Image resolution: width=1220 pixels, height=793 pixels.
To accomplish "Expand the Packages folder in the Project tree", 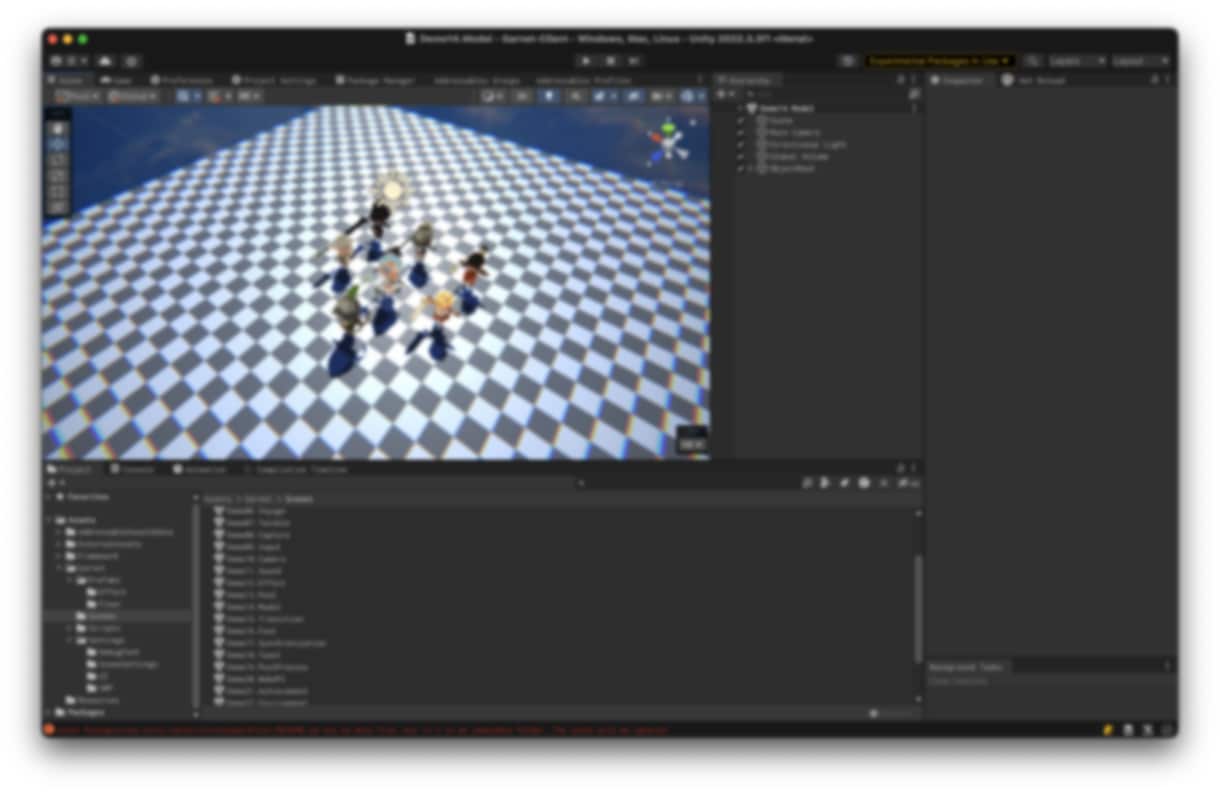I will tap(49, 712).
